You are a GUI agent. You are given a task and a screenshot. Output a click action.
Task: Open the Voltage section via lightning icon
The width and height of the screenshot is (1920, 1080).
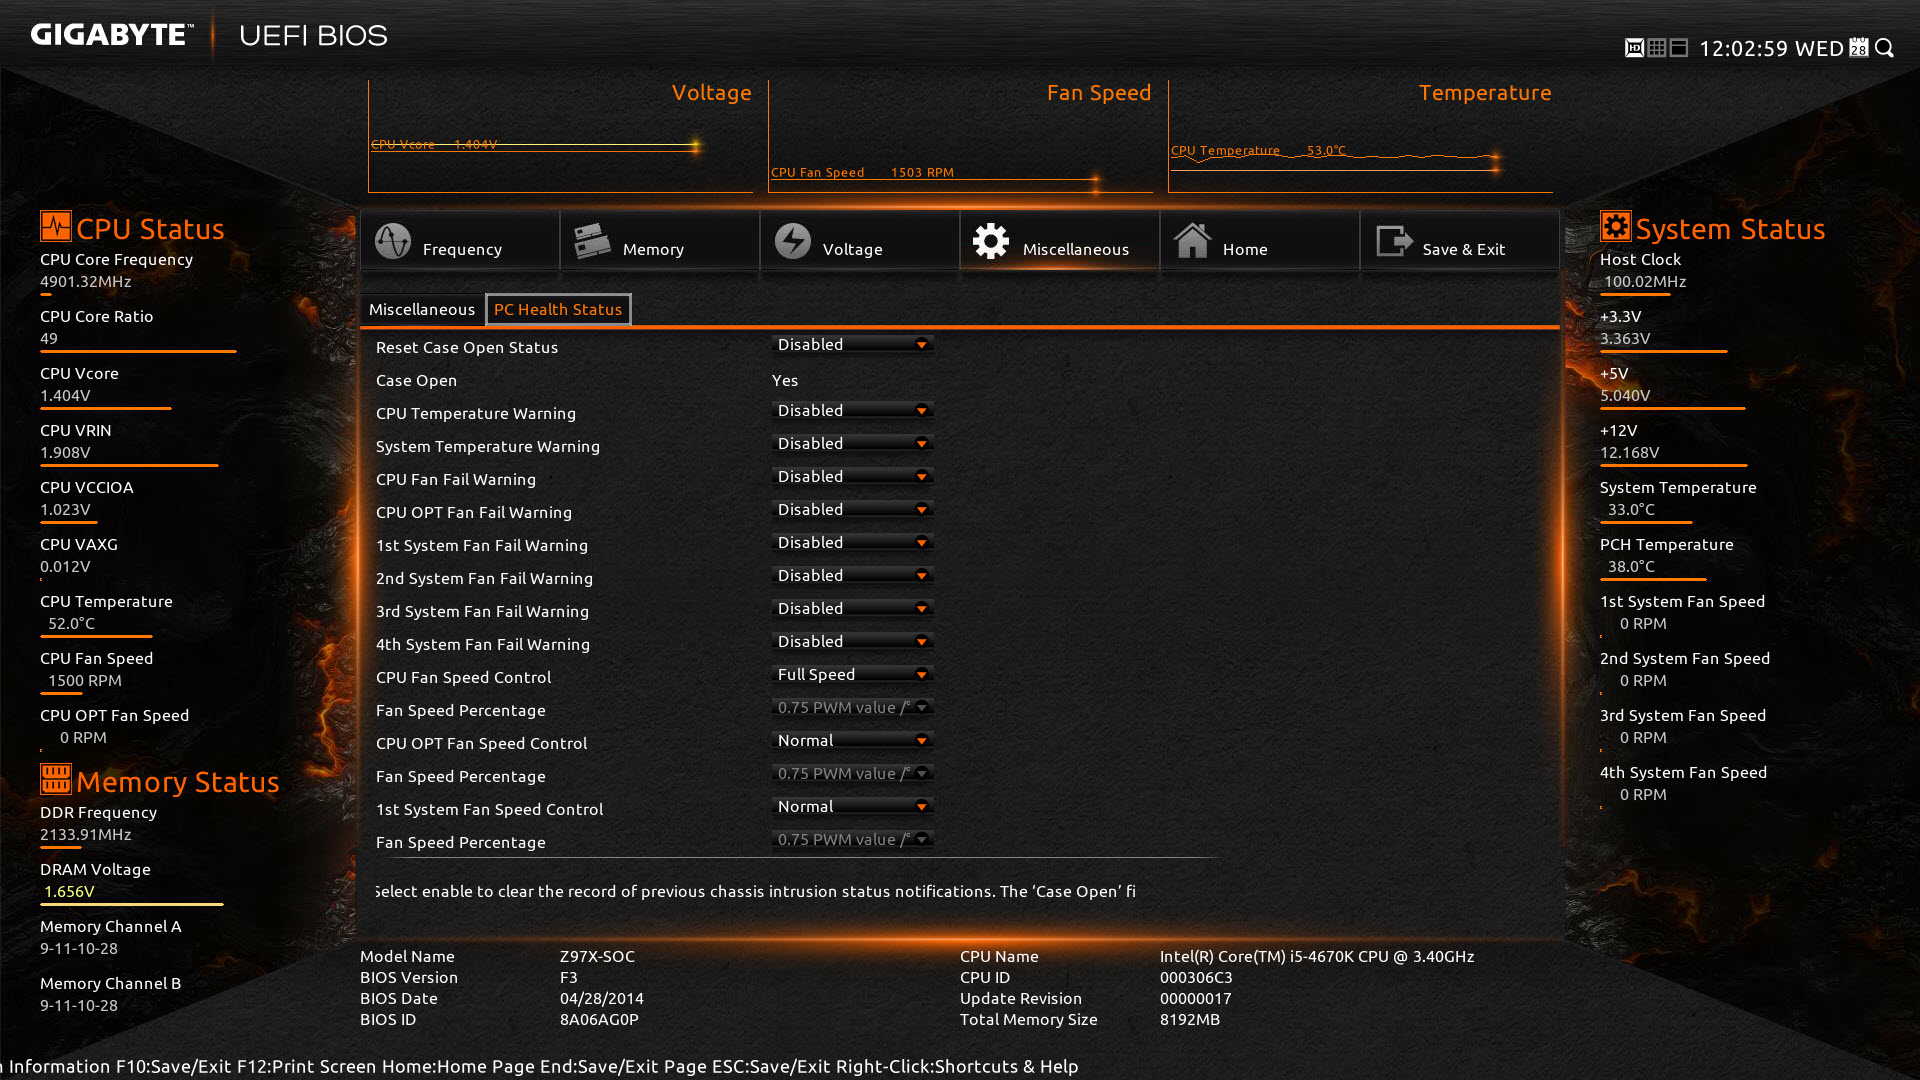coord(793,241)
